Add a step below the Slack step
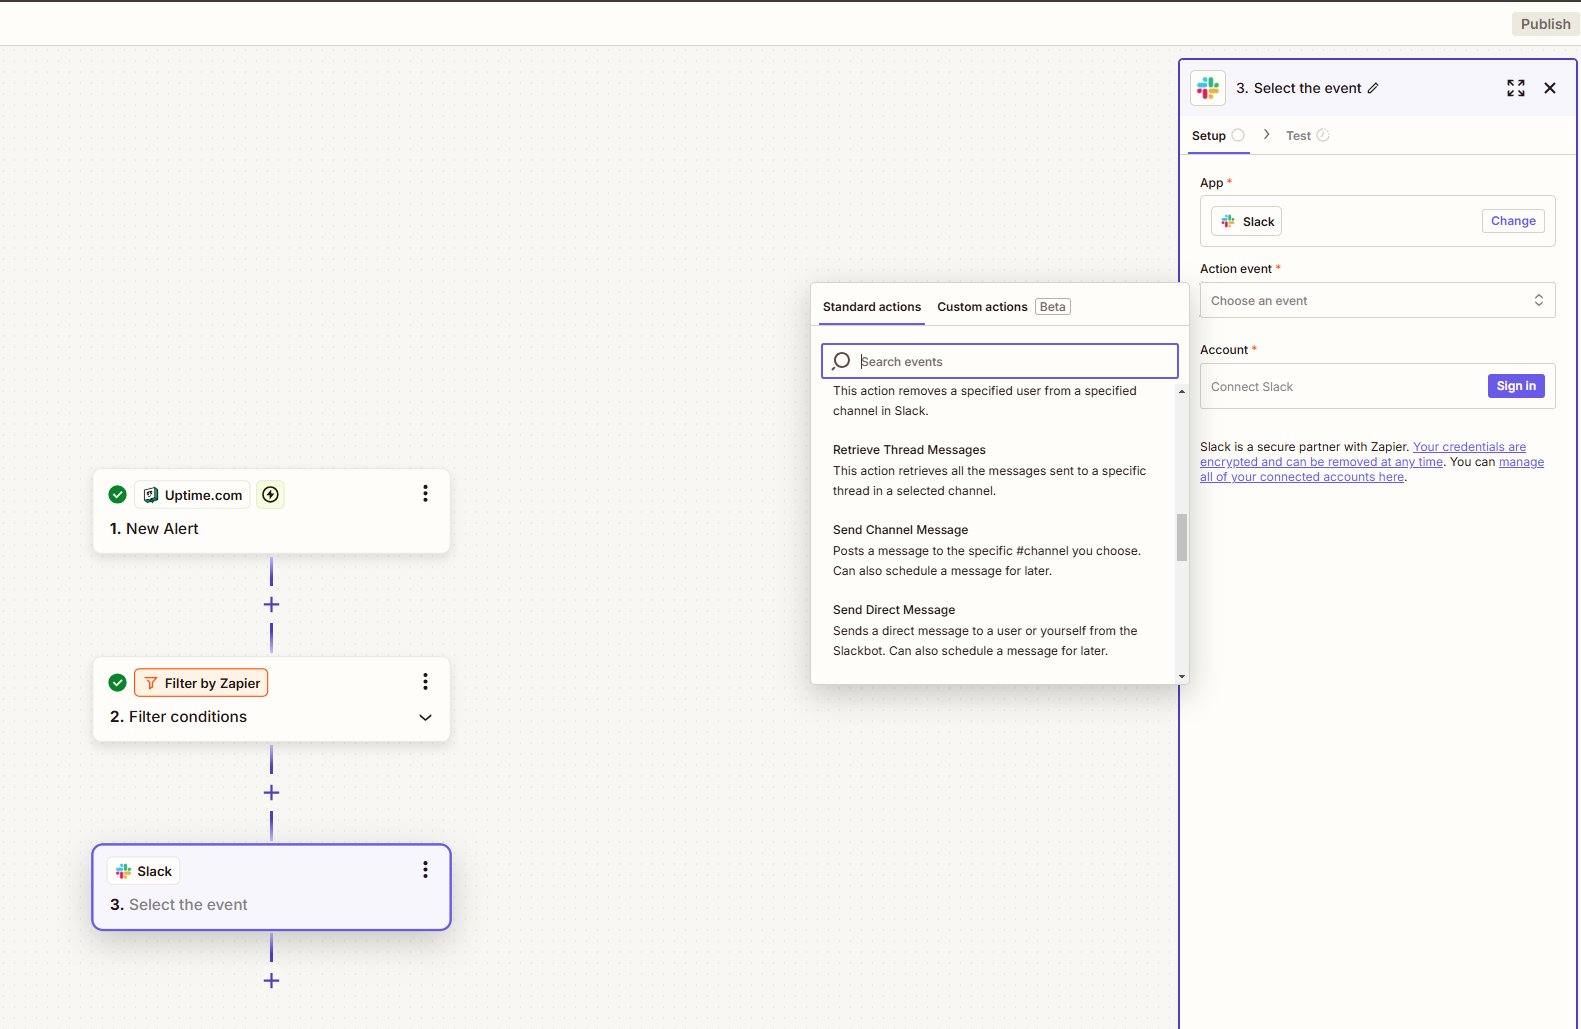Image resolution: width=1581 pixels, height=1029 pixels. (271, 980)
